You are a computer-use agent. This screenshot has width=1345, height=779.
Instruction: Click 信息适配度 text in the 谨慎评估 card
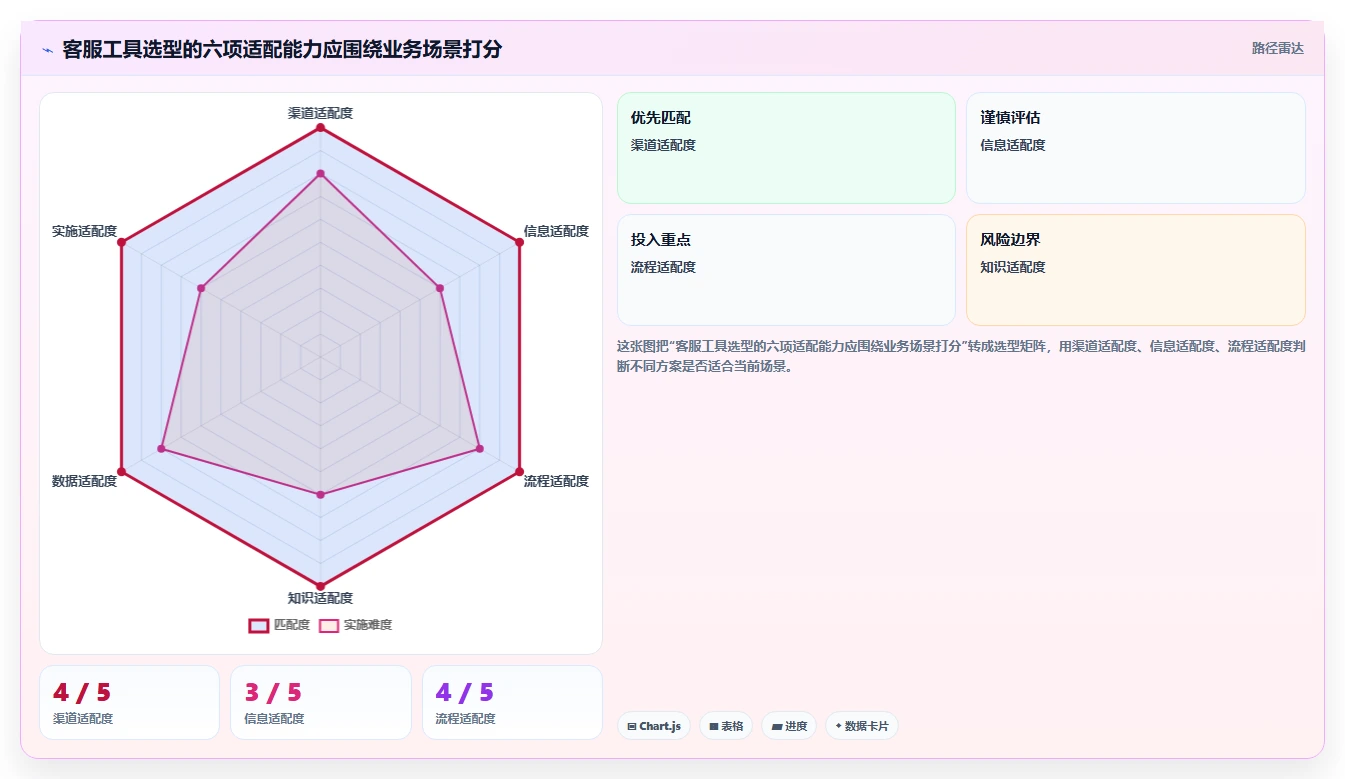pyautogui.click(x=1013, y=145)
